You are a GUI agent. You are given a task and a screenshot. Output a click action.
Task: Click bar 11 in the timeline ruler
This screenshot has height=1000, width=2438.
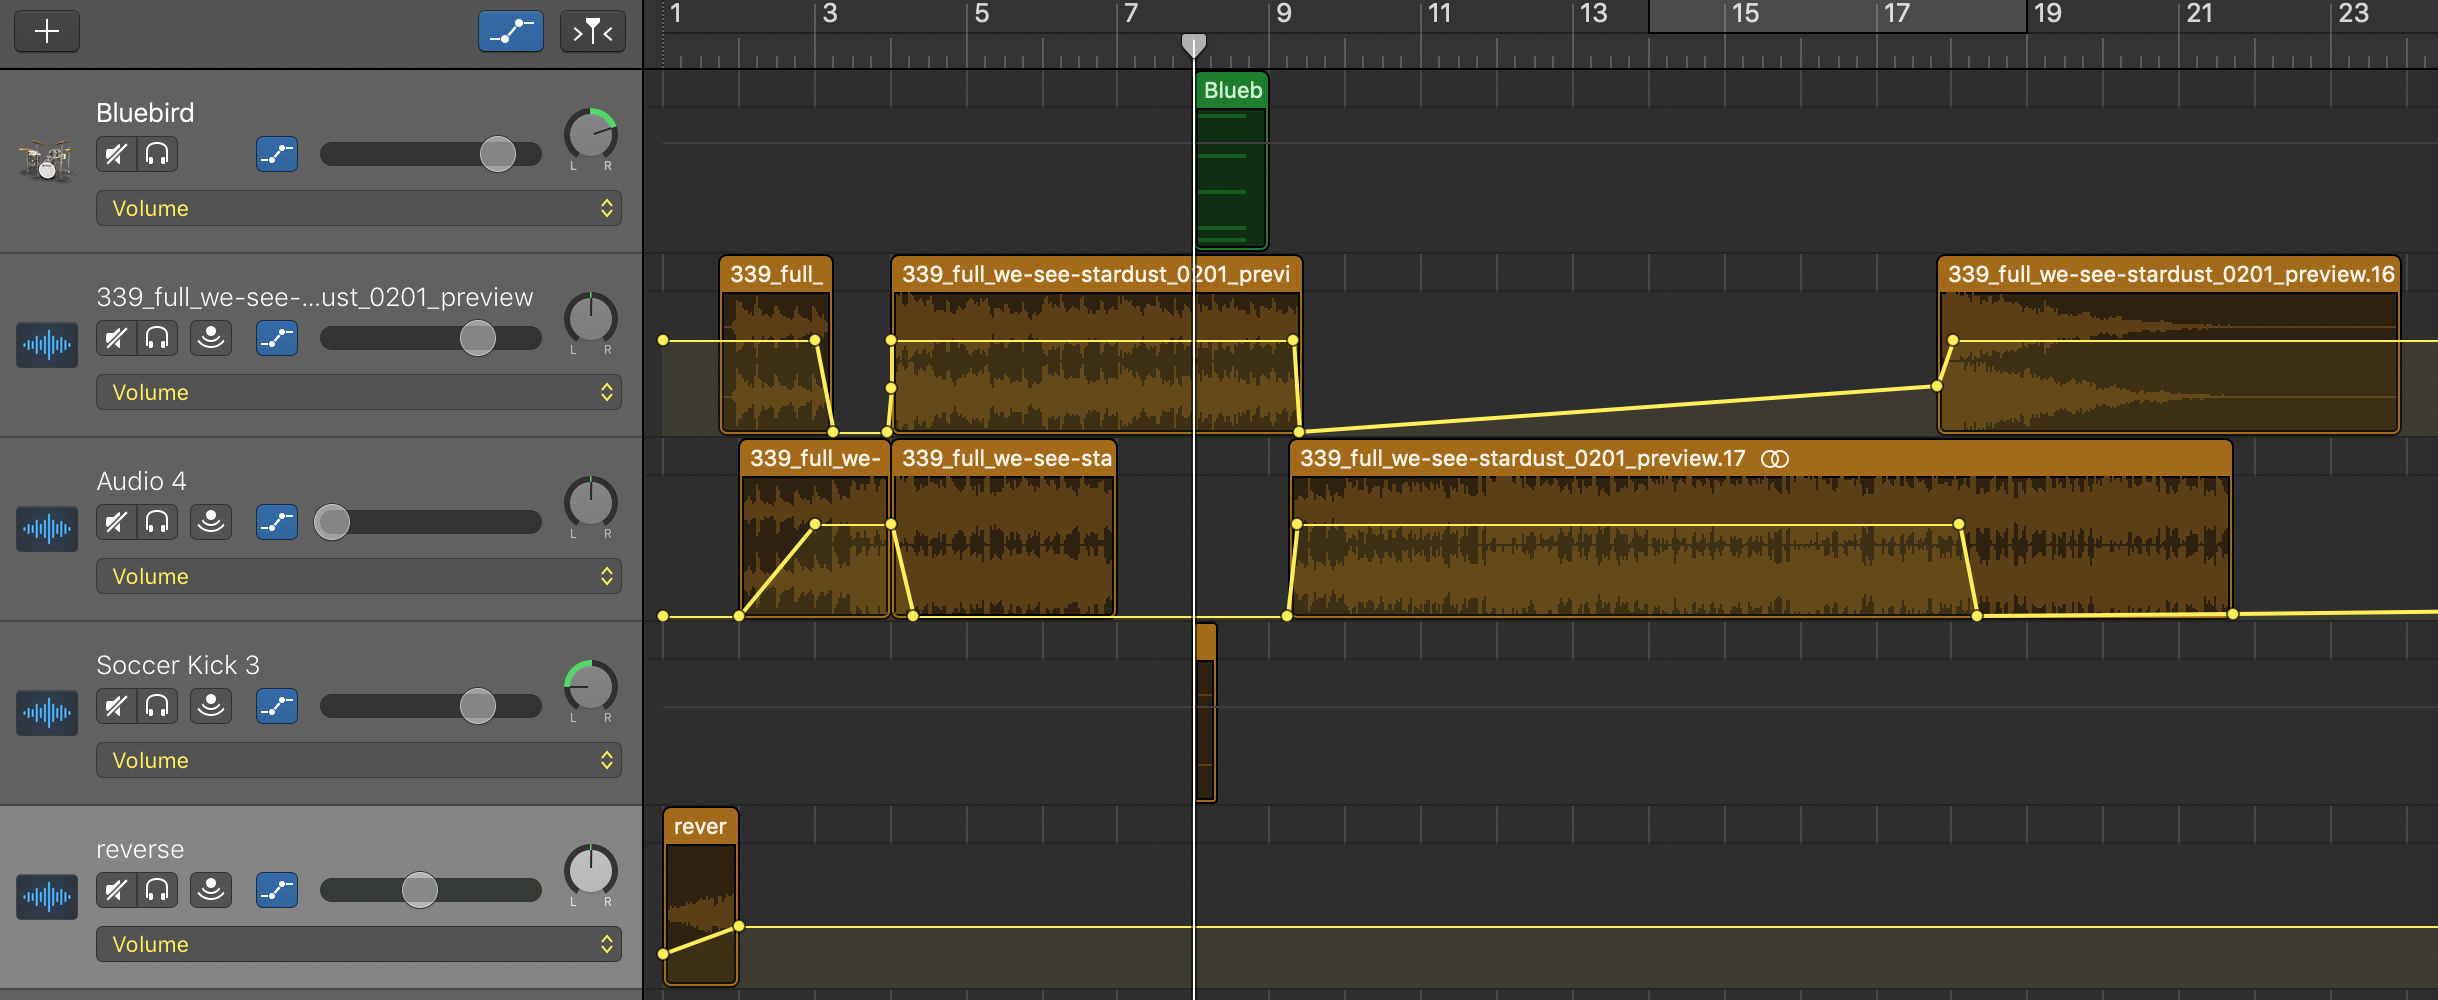[1440, 14]
